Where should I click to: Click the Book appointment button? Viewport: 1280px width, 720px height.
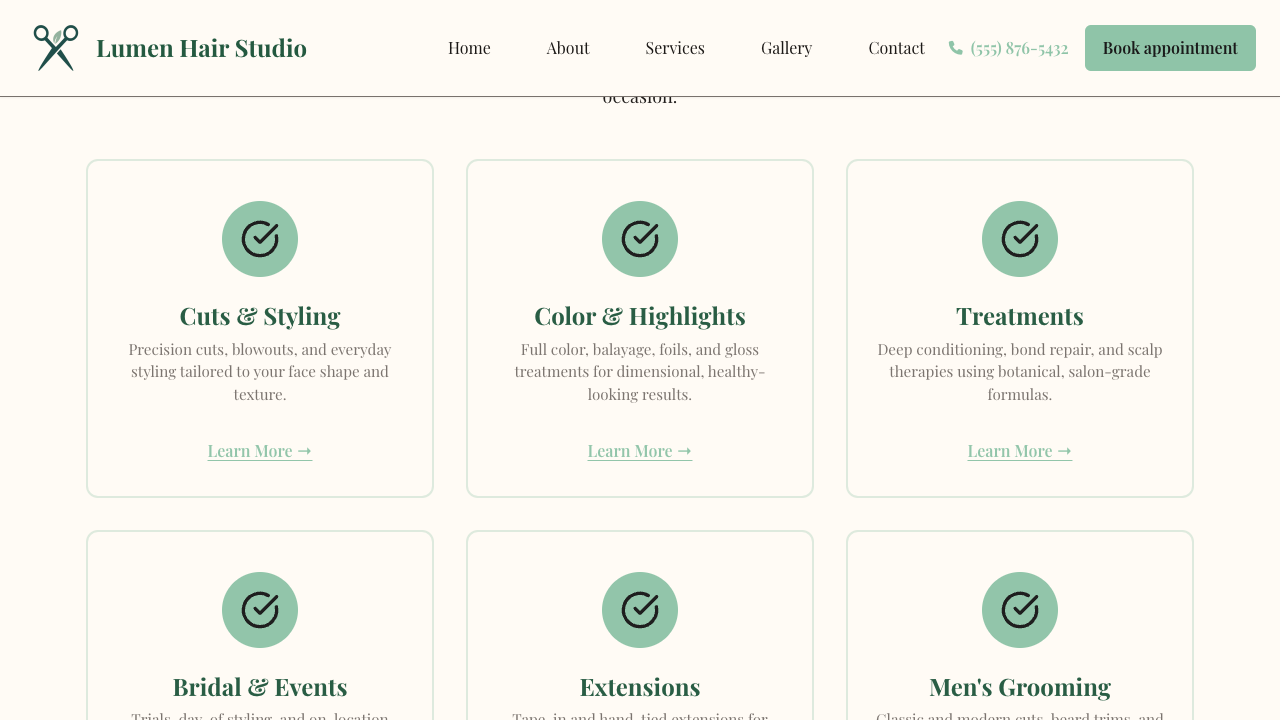tap(1170, 48)
